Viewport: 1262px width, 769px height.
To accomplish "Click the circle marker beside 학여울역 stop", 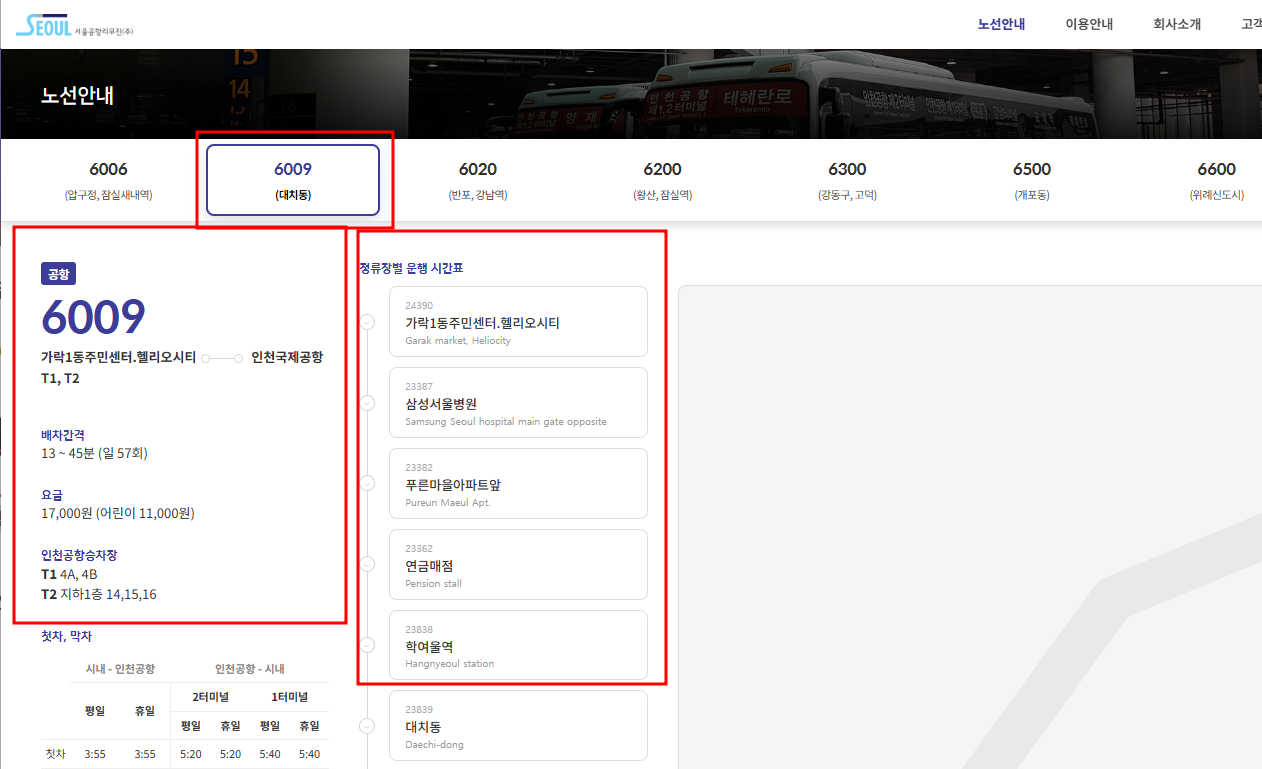I will [x=367, y=645].
